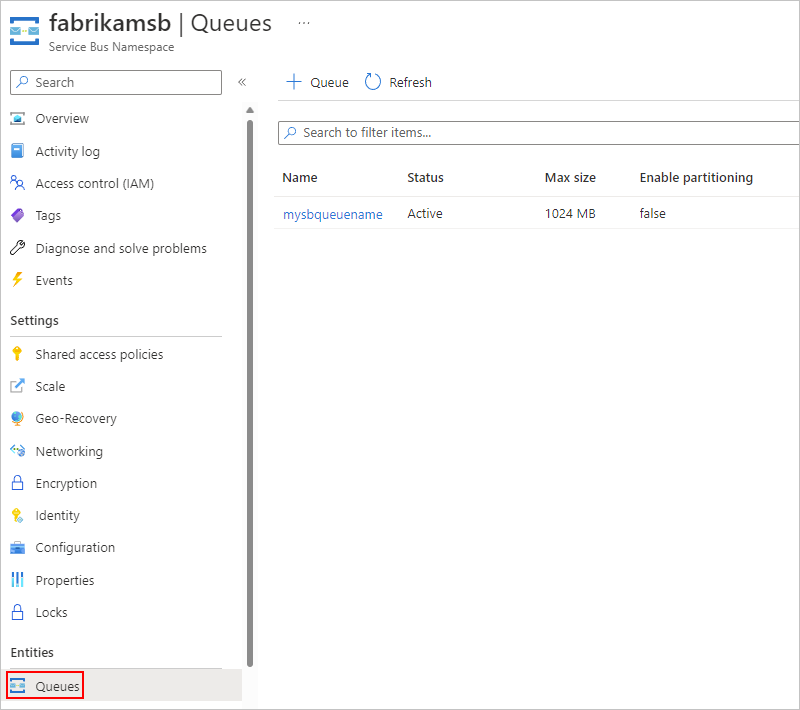Sort by Max size column header
The height and width of the screenshot is (710, 800).
570,178
